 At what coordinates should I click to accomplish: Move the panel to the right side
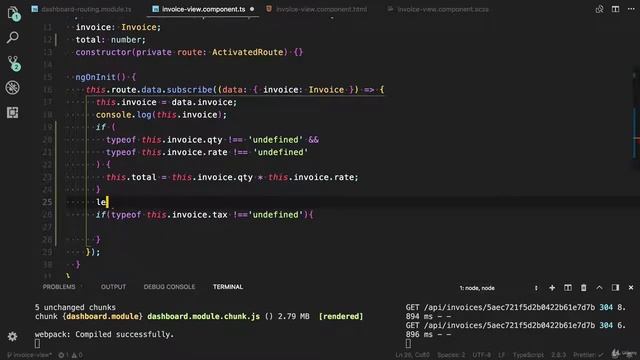click(615, 288)
